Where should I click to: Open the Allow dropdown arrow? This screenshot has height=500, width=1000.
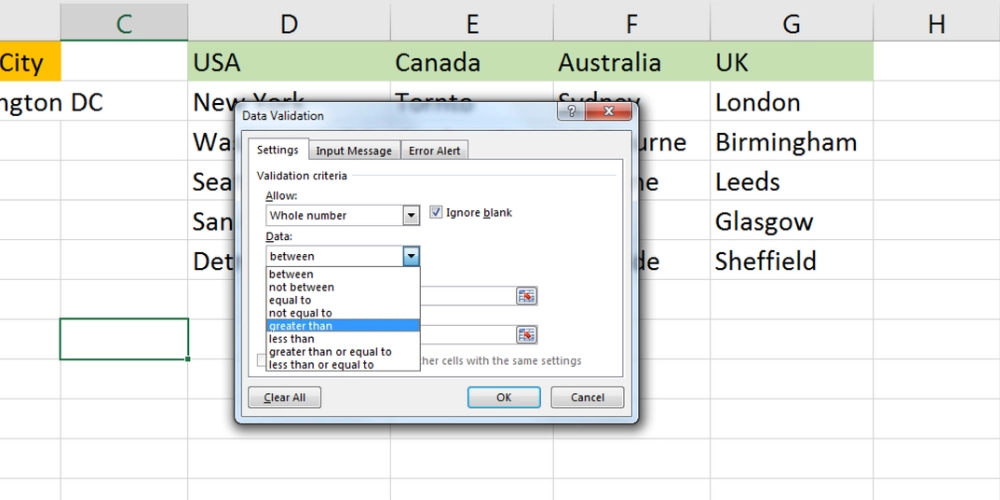click(x=411, y=216)
